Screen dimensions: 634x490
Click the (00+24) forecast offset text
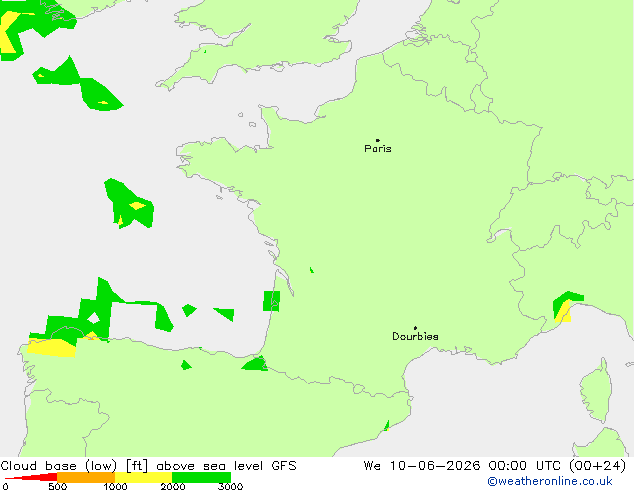coord(597,466)
